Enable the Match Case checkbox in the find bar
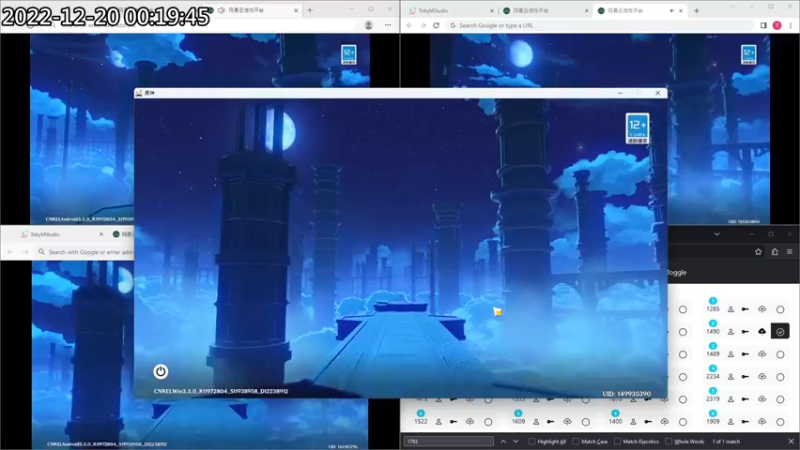Image resolution: width=800 pixels, height=450 pixels. (576, 441)
